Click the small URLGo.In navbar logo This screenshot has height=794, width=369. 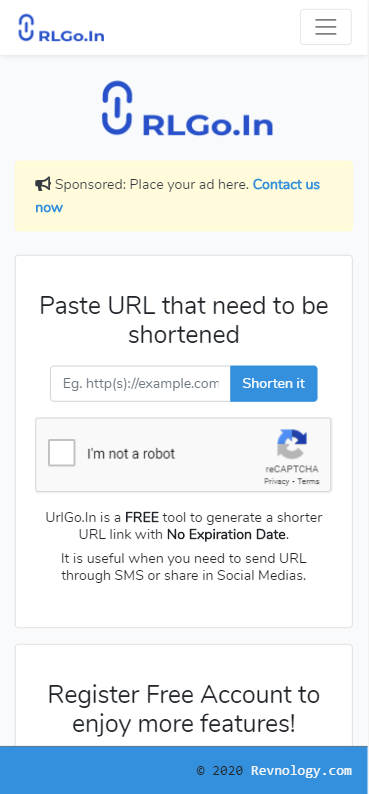click(61, 28)
